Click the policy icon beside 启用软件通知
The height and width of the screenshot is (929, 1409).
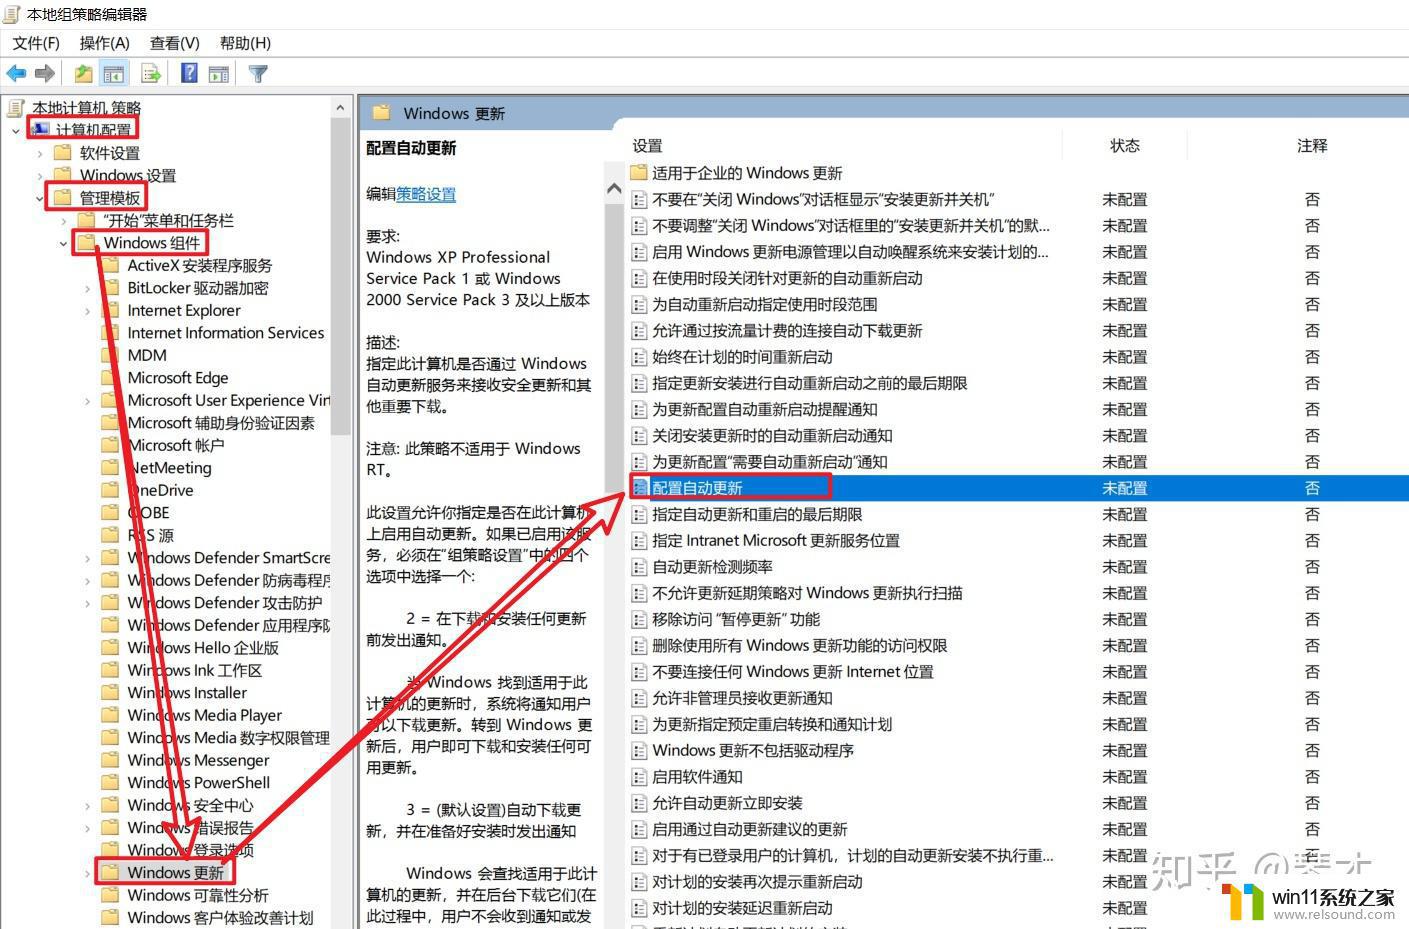click(639, 777)
